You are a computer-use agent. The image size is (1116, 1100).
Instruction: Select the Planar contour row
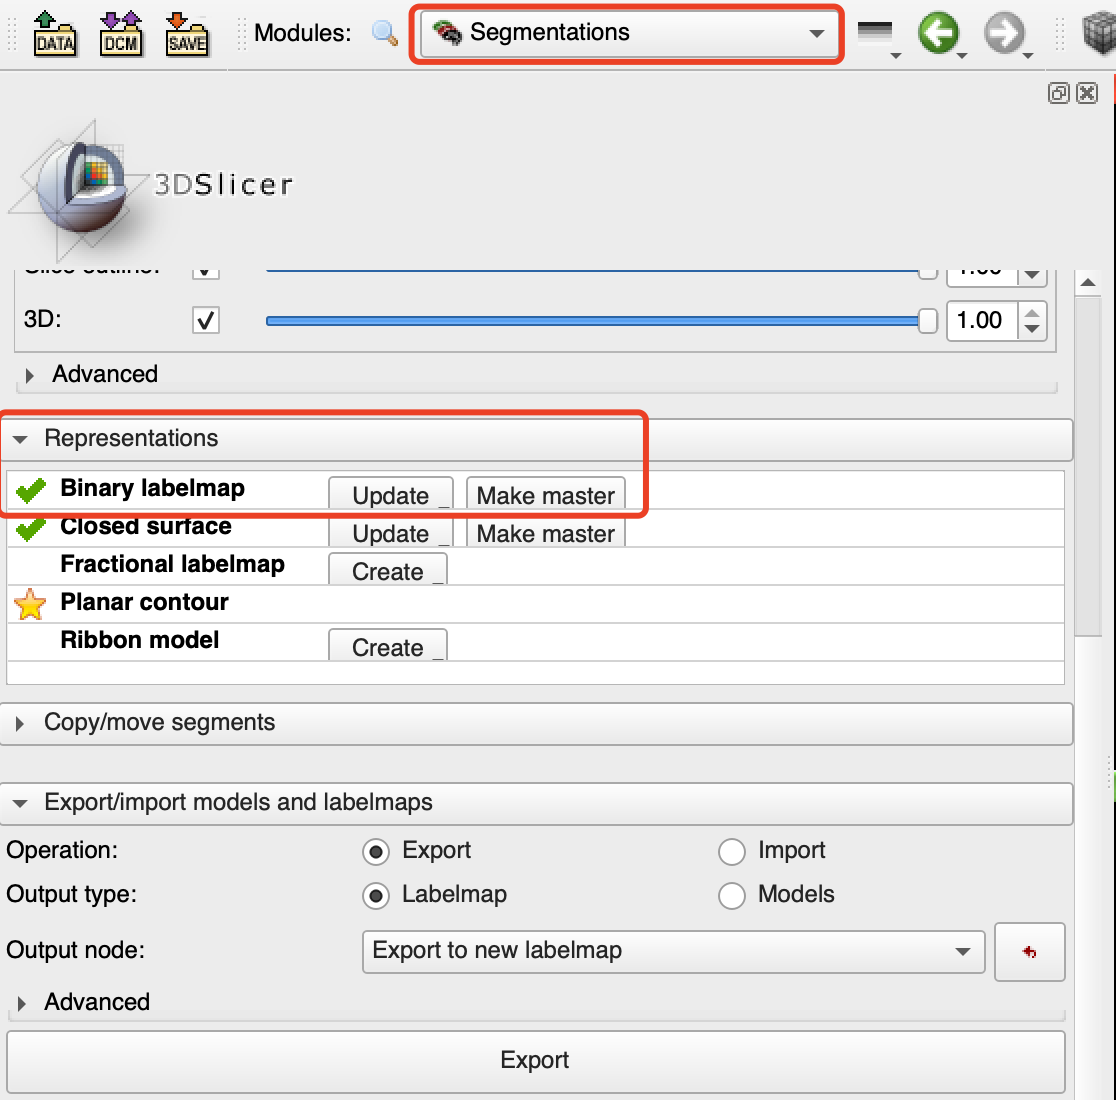pyautogui.click(x=535, y=604)
